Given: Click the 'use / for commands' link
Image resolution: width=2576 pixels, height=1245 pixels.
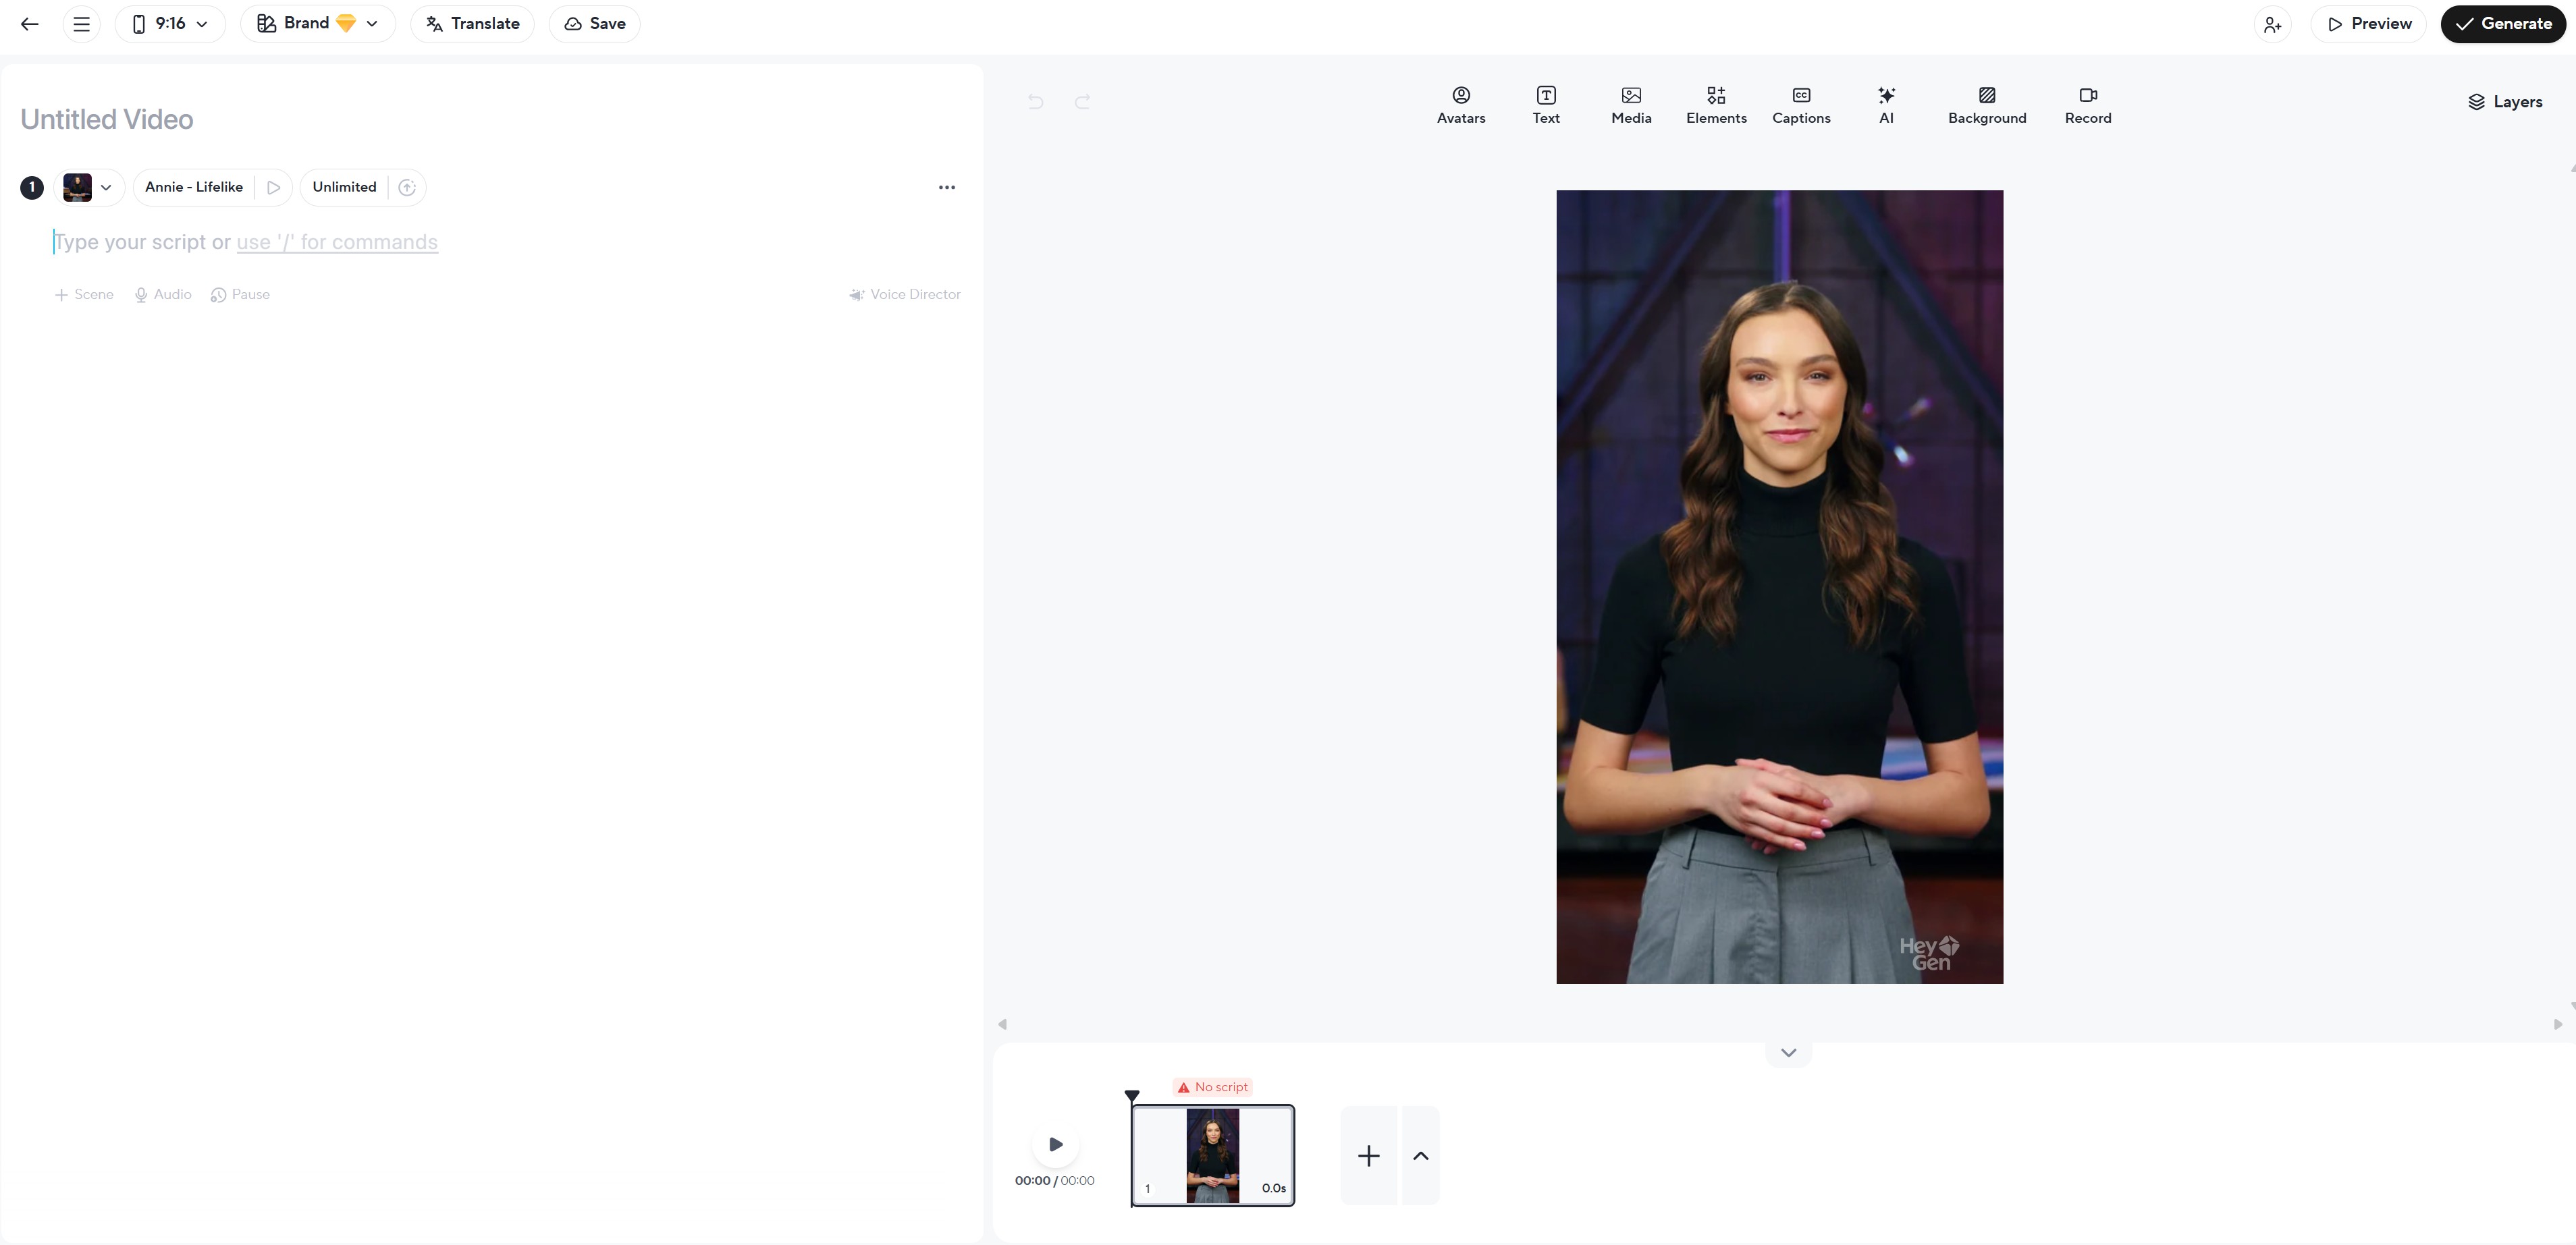Looking at the screenshot, I should click(x=337, y=242).
